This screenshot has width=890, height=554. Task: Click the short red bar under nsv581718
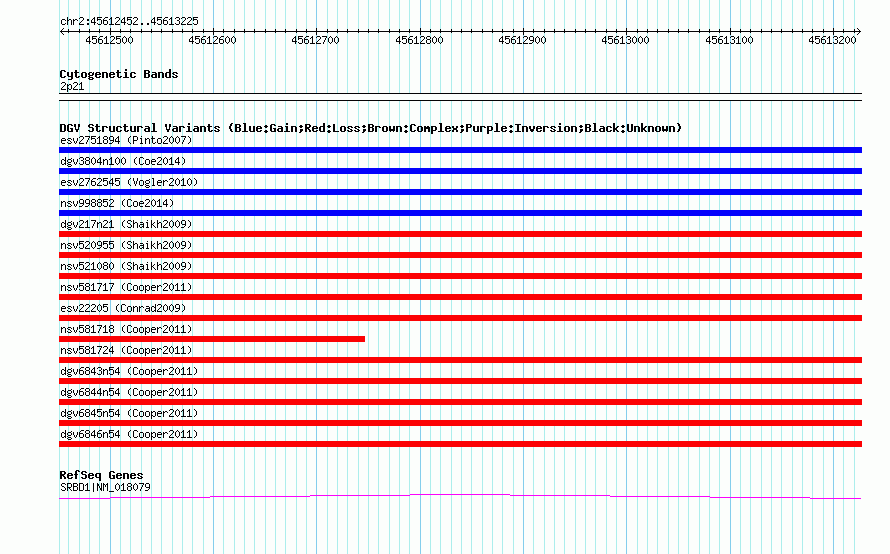click(212, 339)
